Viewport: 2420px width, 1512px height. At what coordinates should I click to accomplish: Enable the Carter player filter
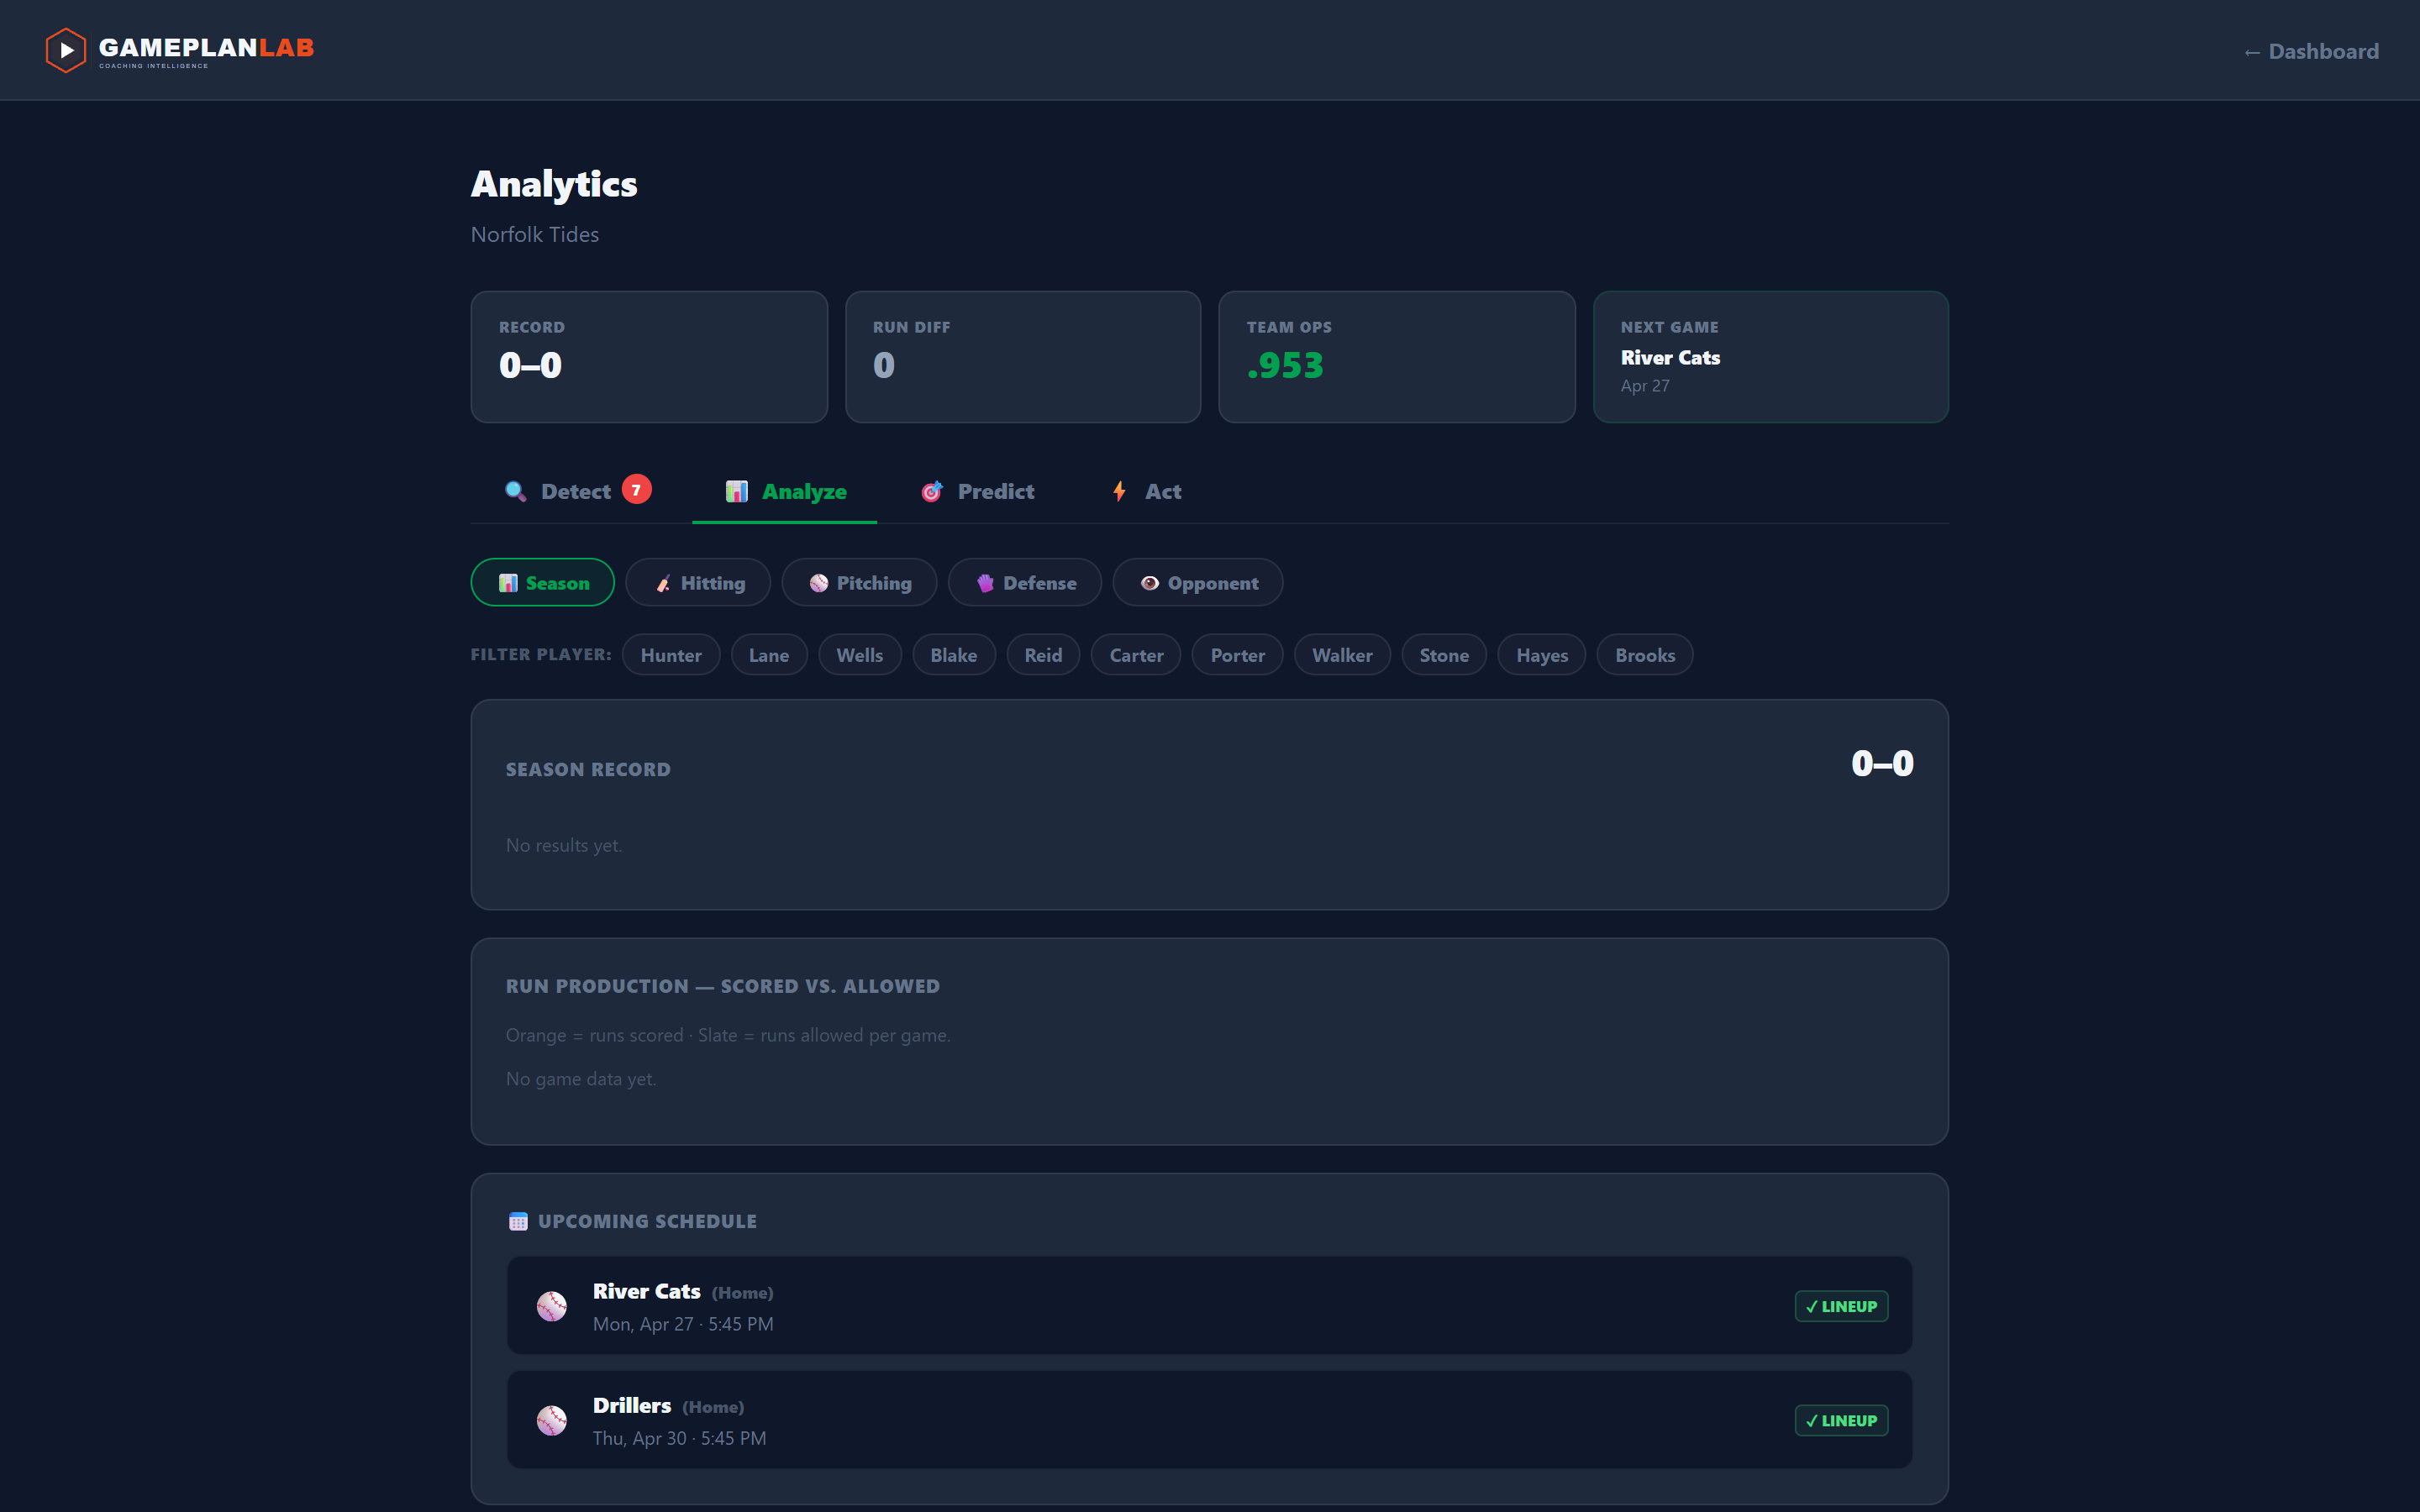(1136, 655)
